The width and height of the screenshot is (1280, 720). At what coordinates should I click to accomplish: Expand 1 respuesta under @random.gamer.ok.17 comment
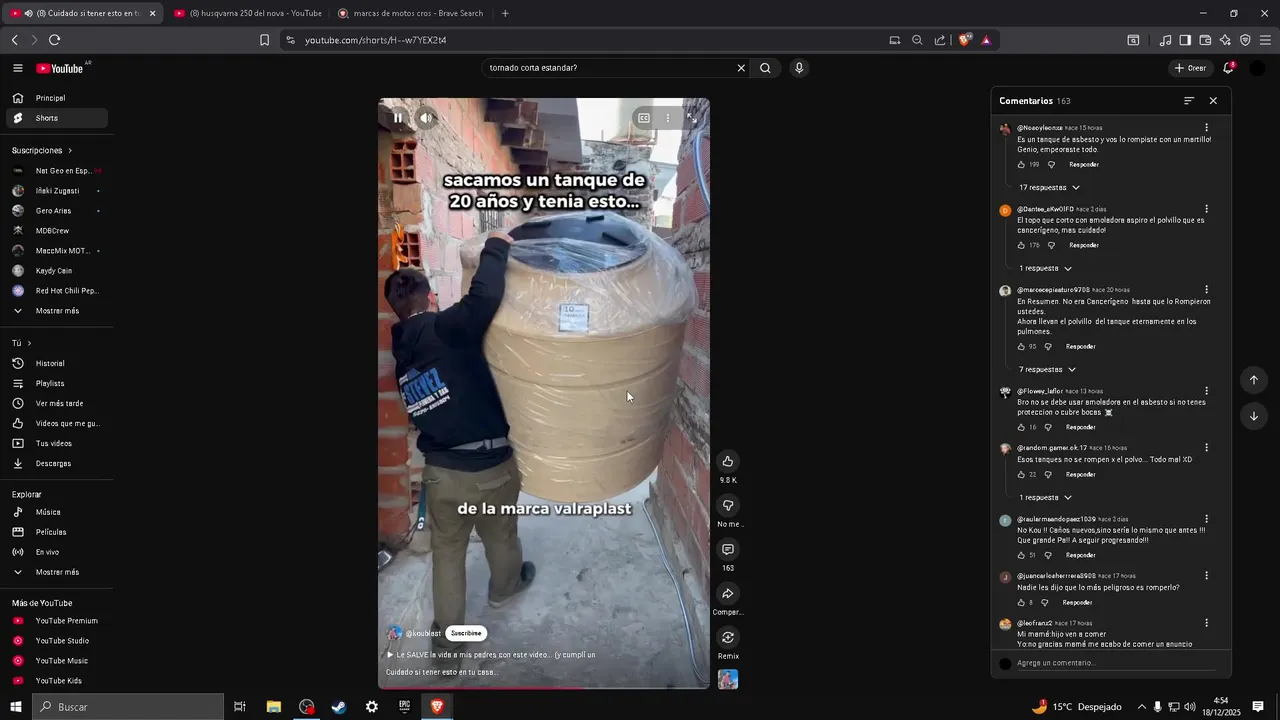click(x=1045, y=498)
